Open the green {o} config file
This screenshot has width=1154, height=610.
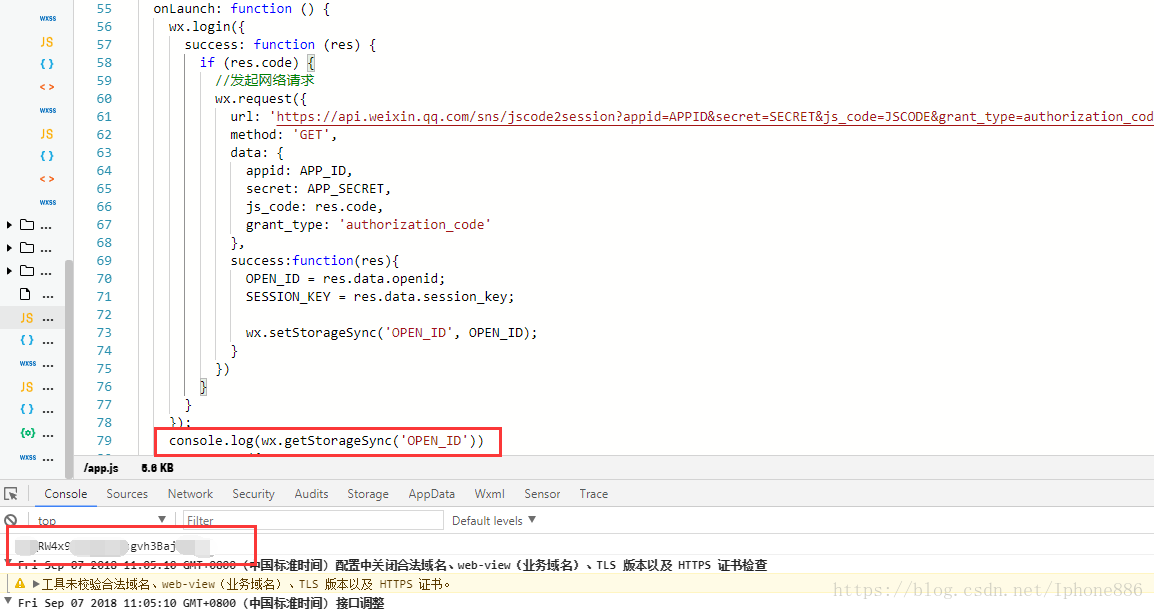point(27,433)
